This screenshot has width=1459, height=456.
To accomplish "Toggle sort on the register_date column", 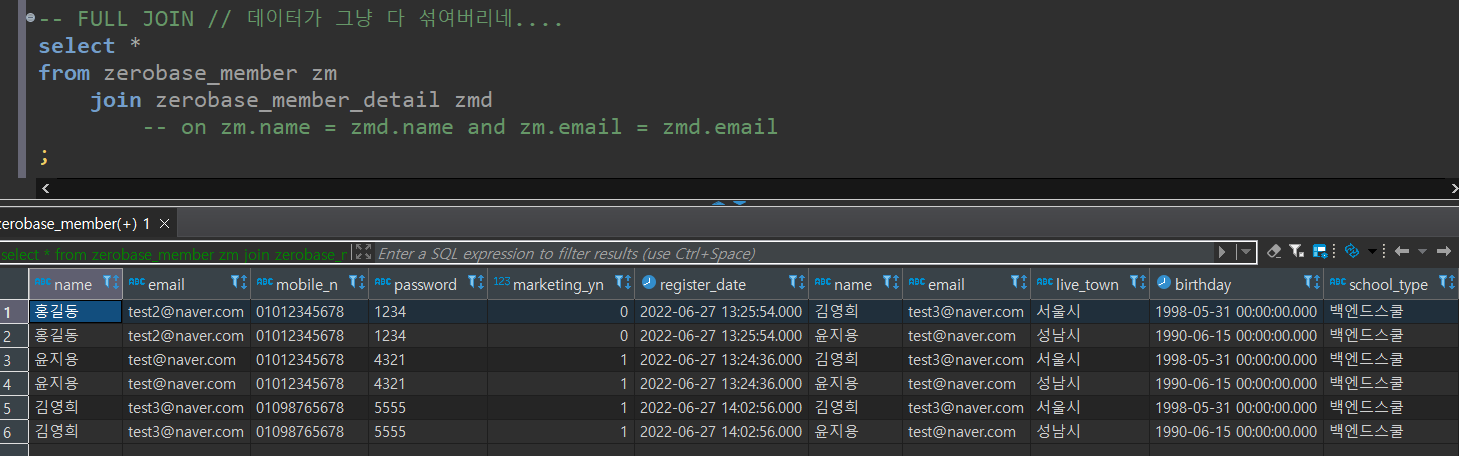I will [x=796, y=284].
